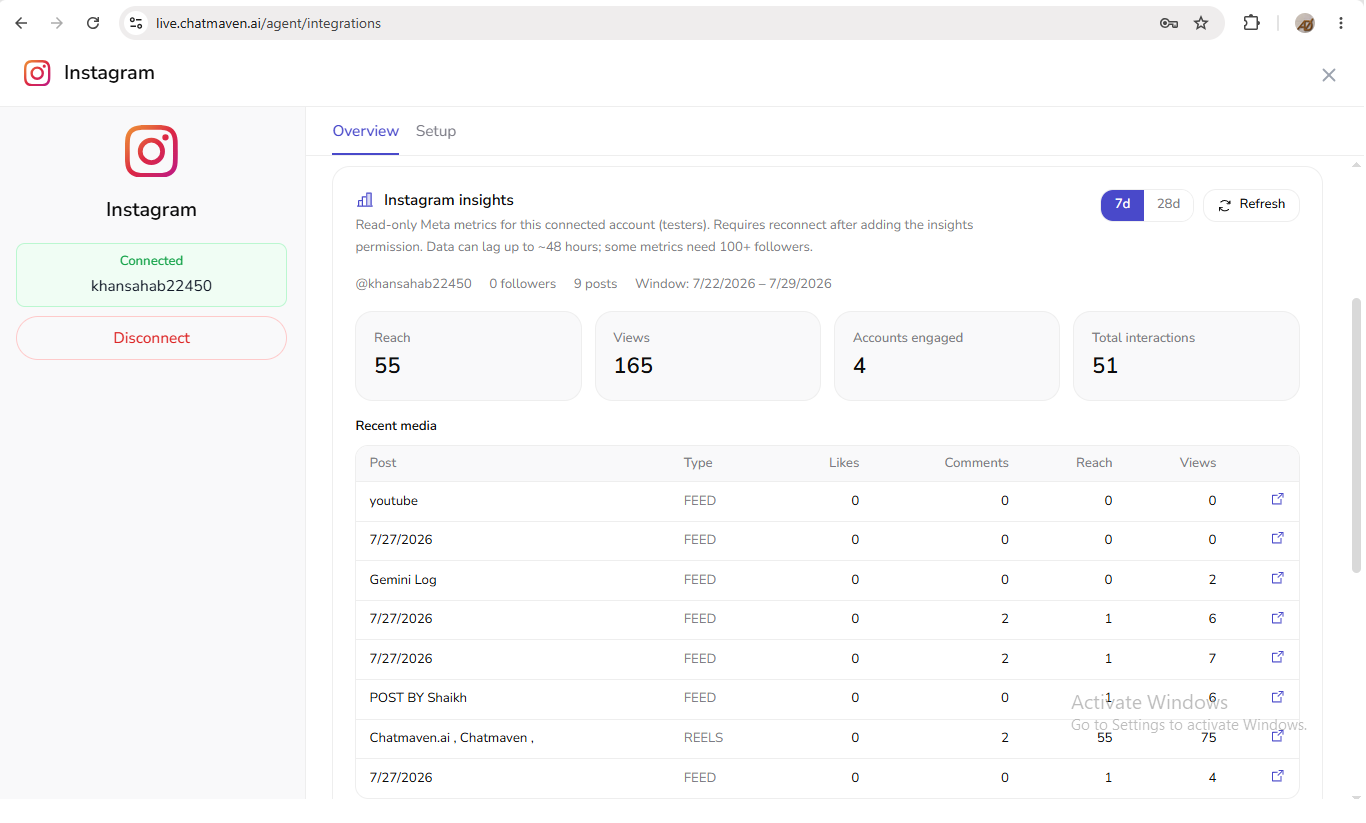This screenshot has height=823, width=1366.
Task: Click the insights bar chart icon
Action: (x=365, y=200)
